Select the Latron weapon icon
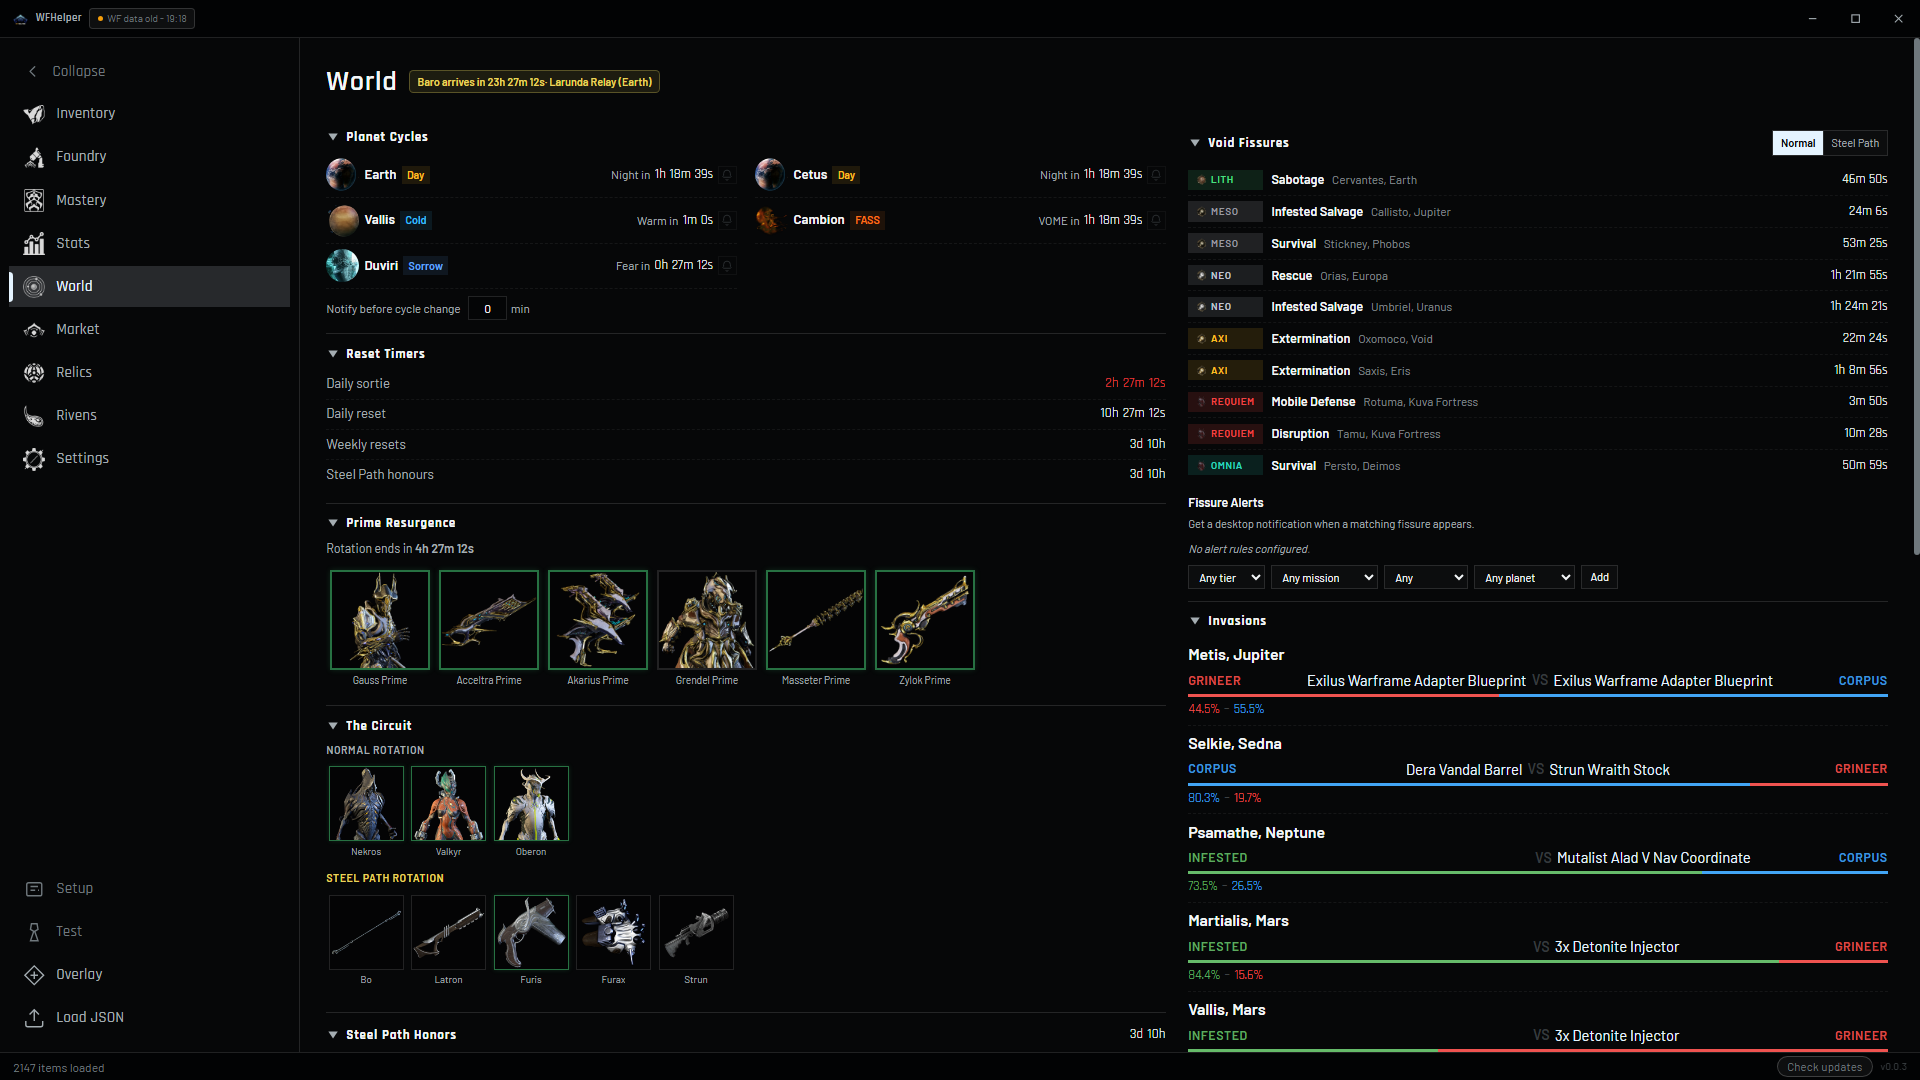Image resolution: width=1920 pixels, height=1080 pixels. click(x=448, y=932)
